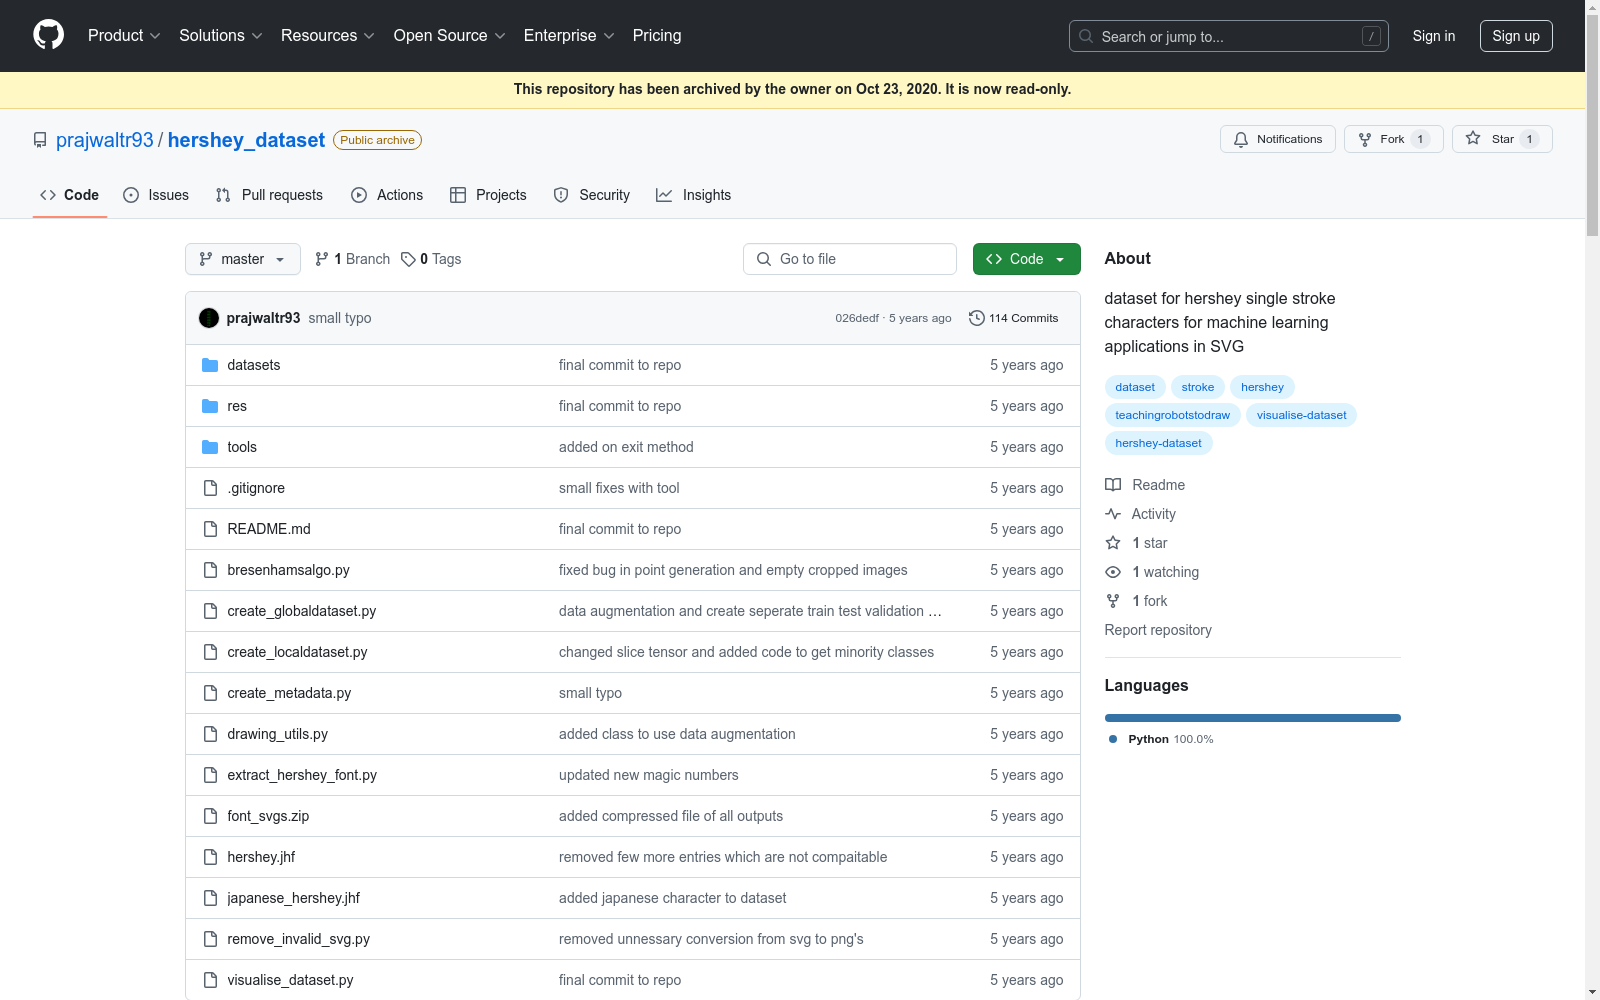Click the .gitignore file icon
Viewport: 1600px width, 1000px height.
(210, 488)
